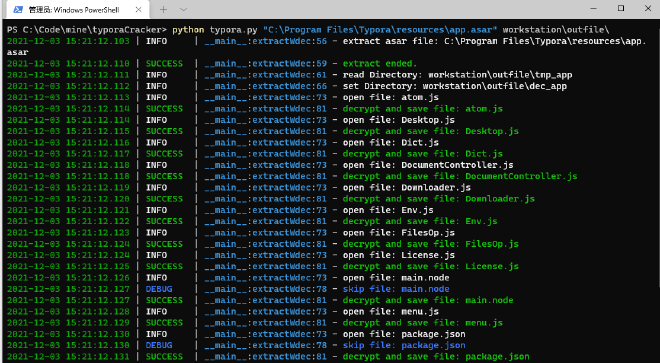Click the line open file: package.json
660x363 pixels.
click(x=404, y=334)
